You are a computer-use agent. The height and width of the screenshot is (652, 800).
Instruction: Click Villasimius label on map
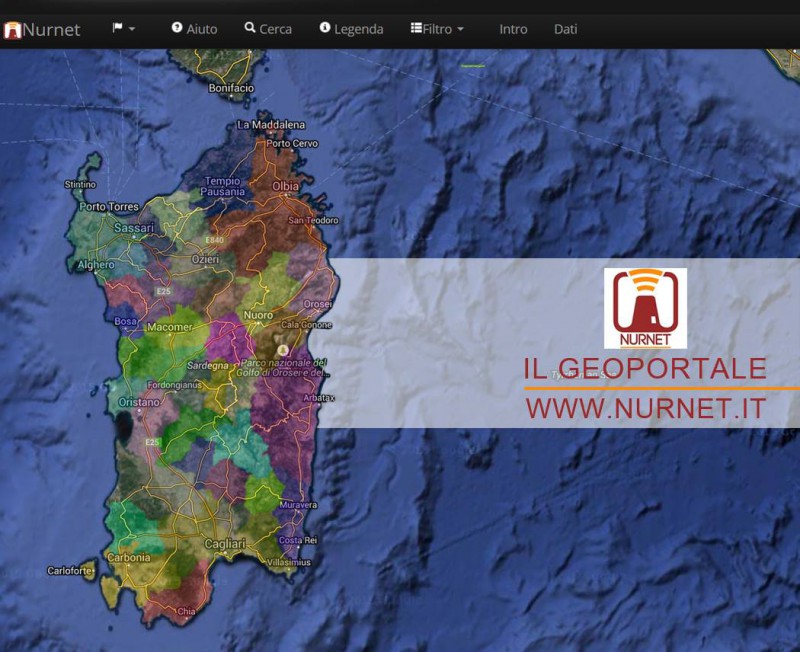pyautogui.click(x=289, y=562)
